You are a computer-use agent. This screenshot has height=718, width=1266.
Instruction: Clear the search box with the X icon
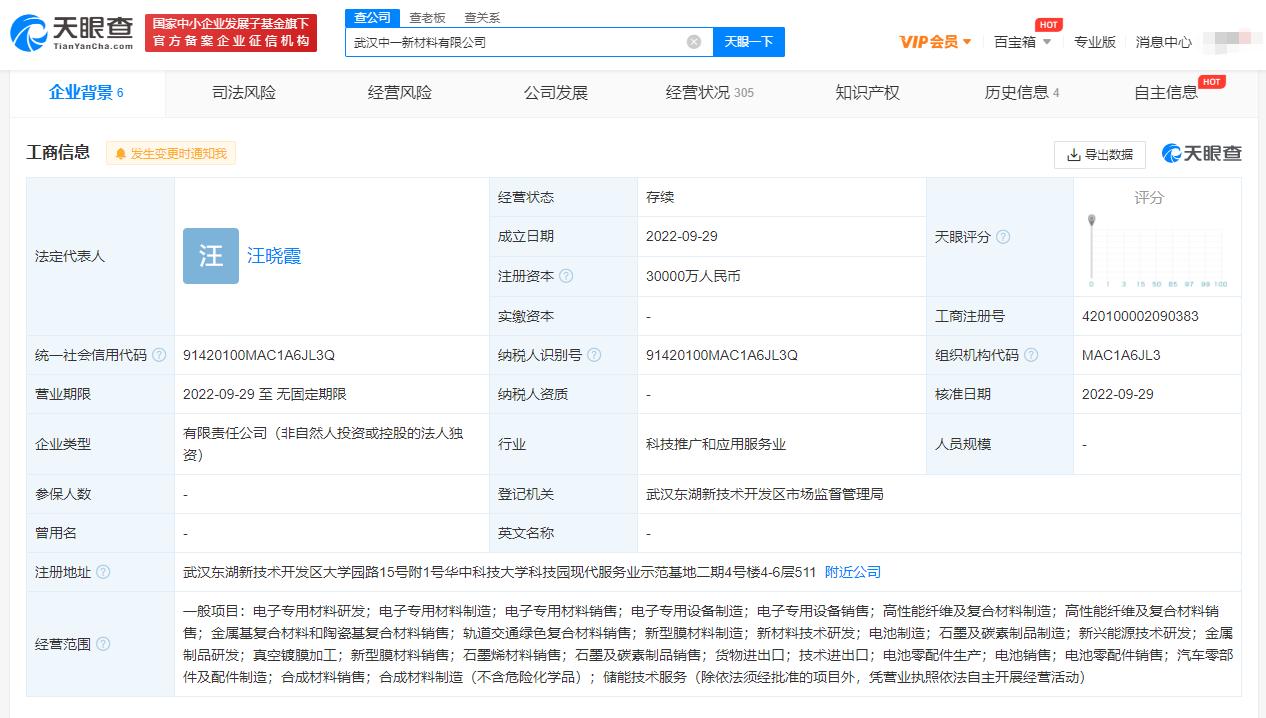pyautogui.click(x=693, y=42)
